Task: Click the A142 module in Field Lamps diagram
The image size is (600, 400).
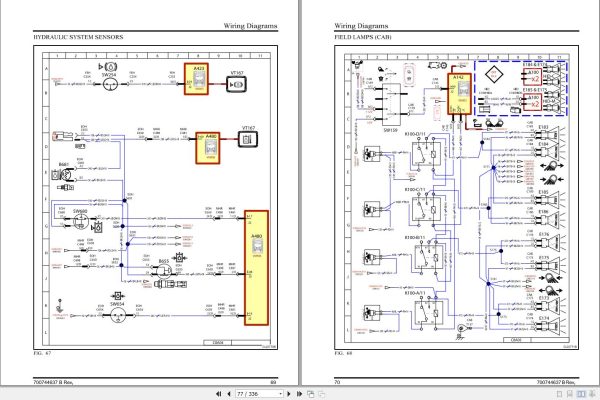Action: click(459, 94)
